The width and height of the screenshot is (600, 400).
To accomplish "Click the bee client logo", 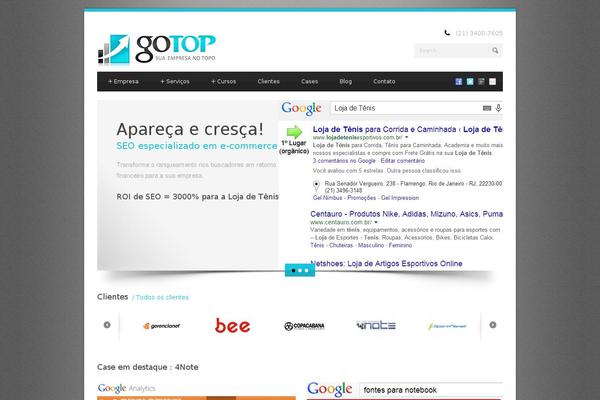I will pyautogui.click(x=232, y=325).
